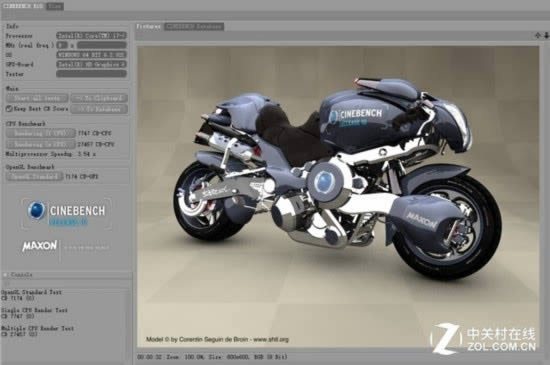Open the CINEBENCH R10 menu
550x365 pixels.
click(23, 6)
